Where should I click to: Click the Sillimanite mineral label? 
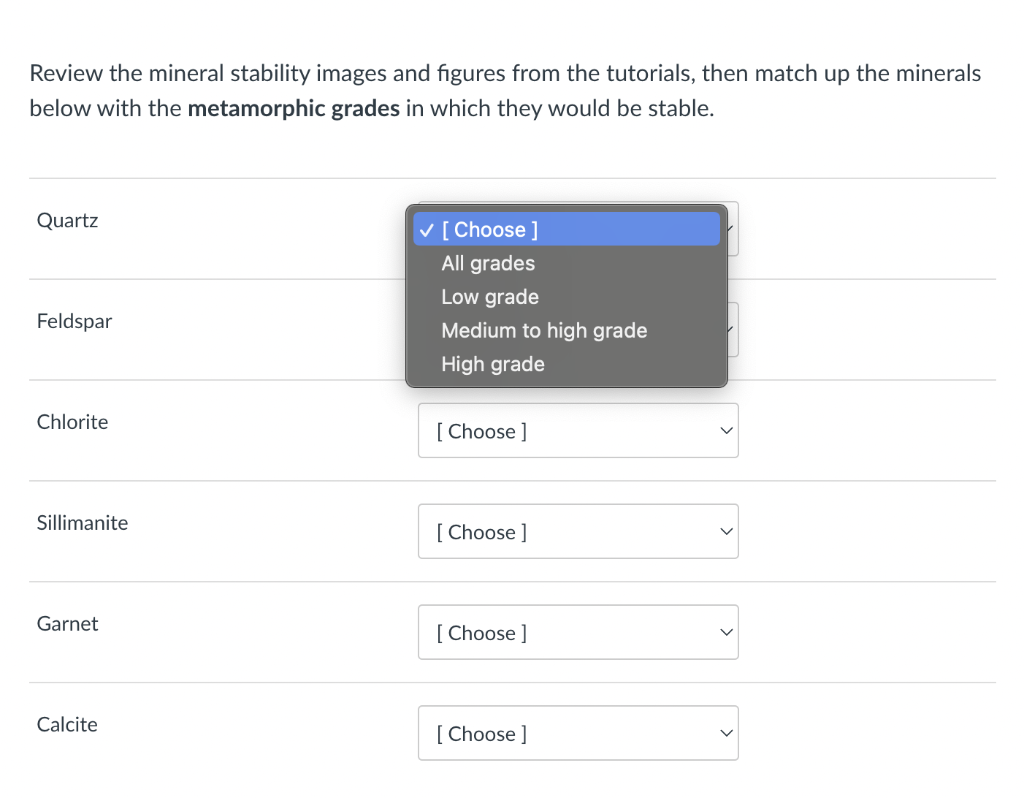[x=82, y=523]
